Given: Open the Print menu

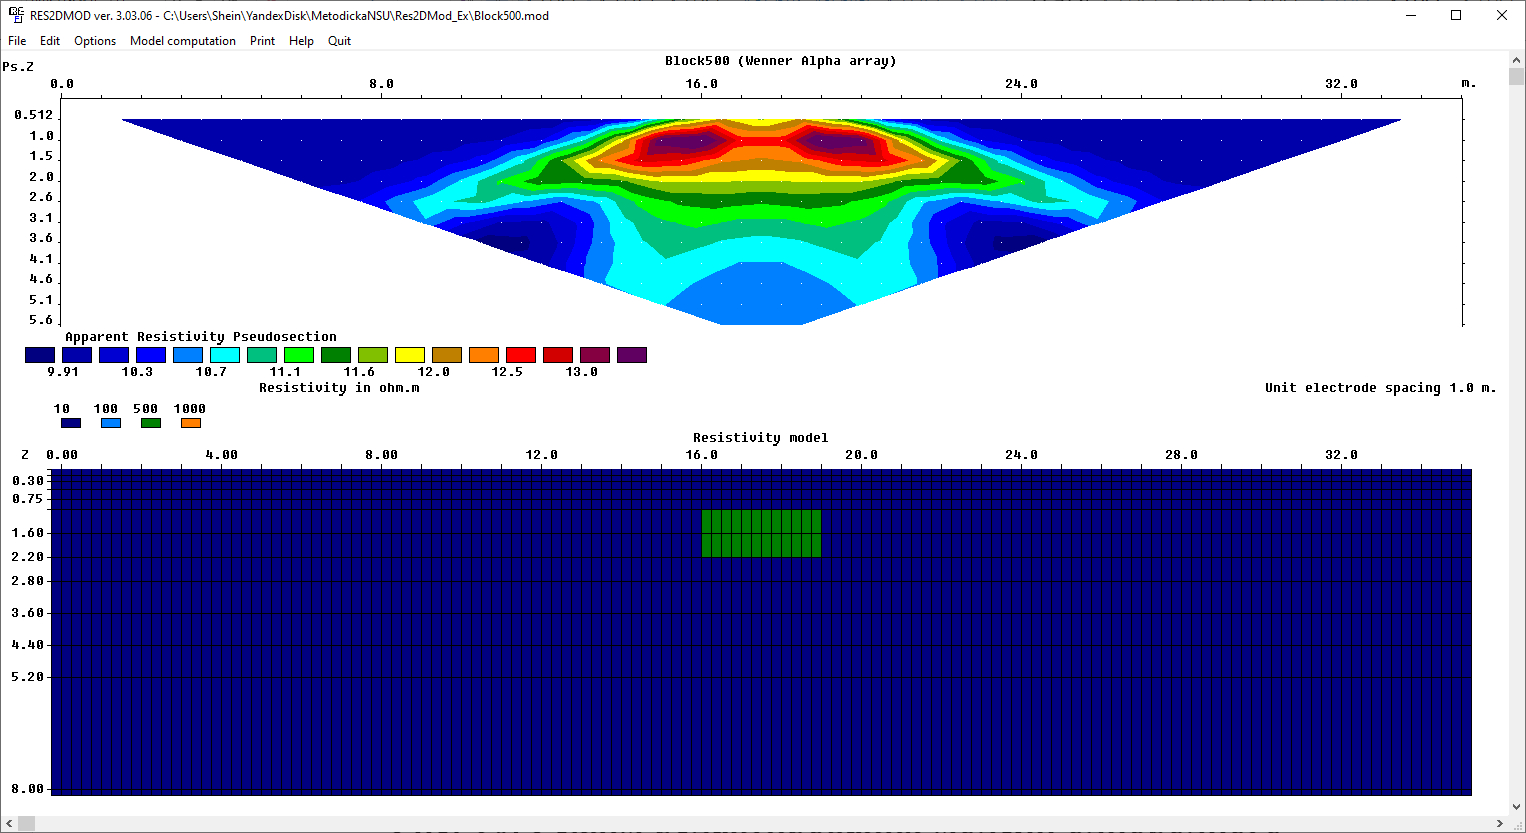Looking at the screenshot, I should pyautogui.click(x=262, y=41).
